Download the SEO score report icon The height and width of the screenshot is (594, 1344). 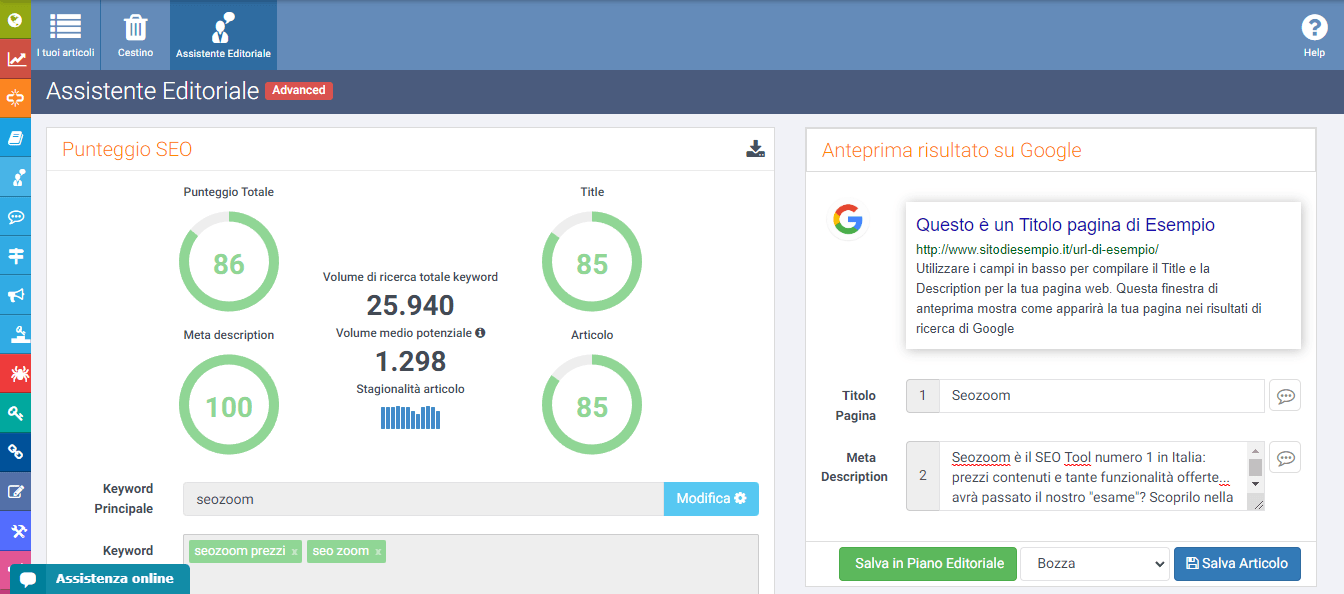point(755,149)
